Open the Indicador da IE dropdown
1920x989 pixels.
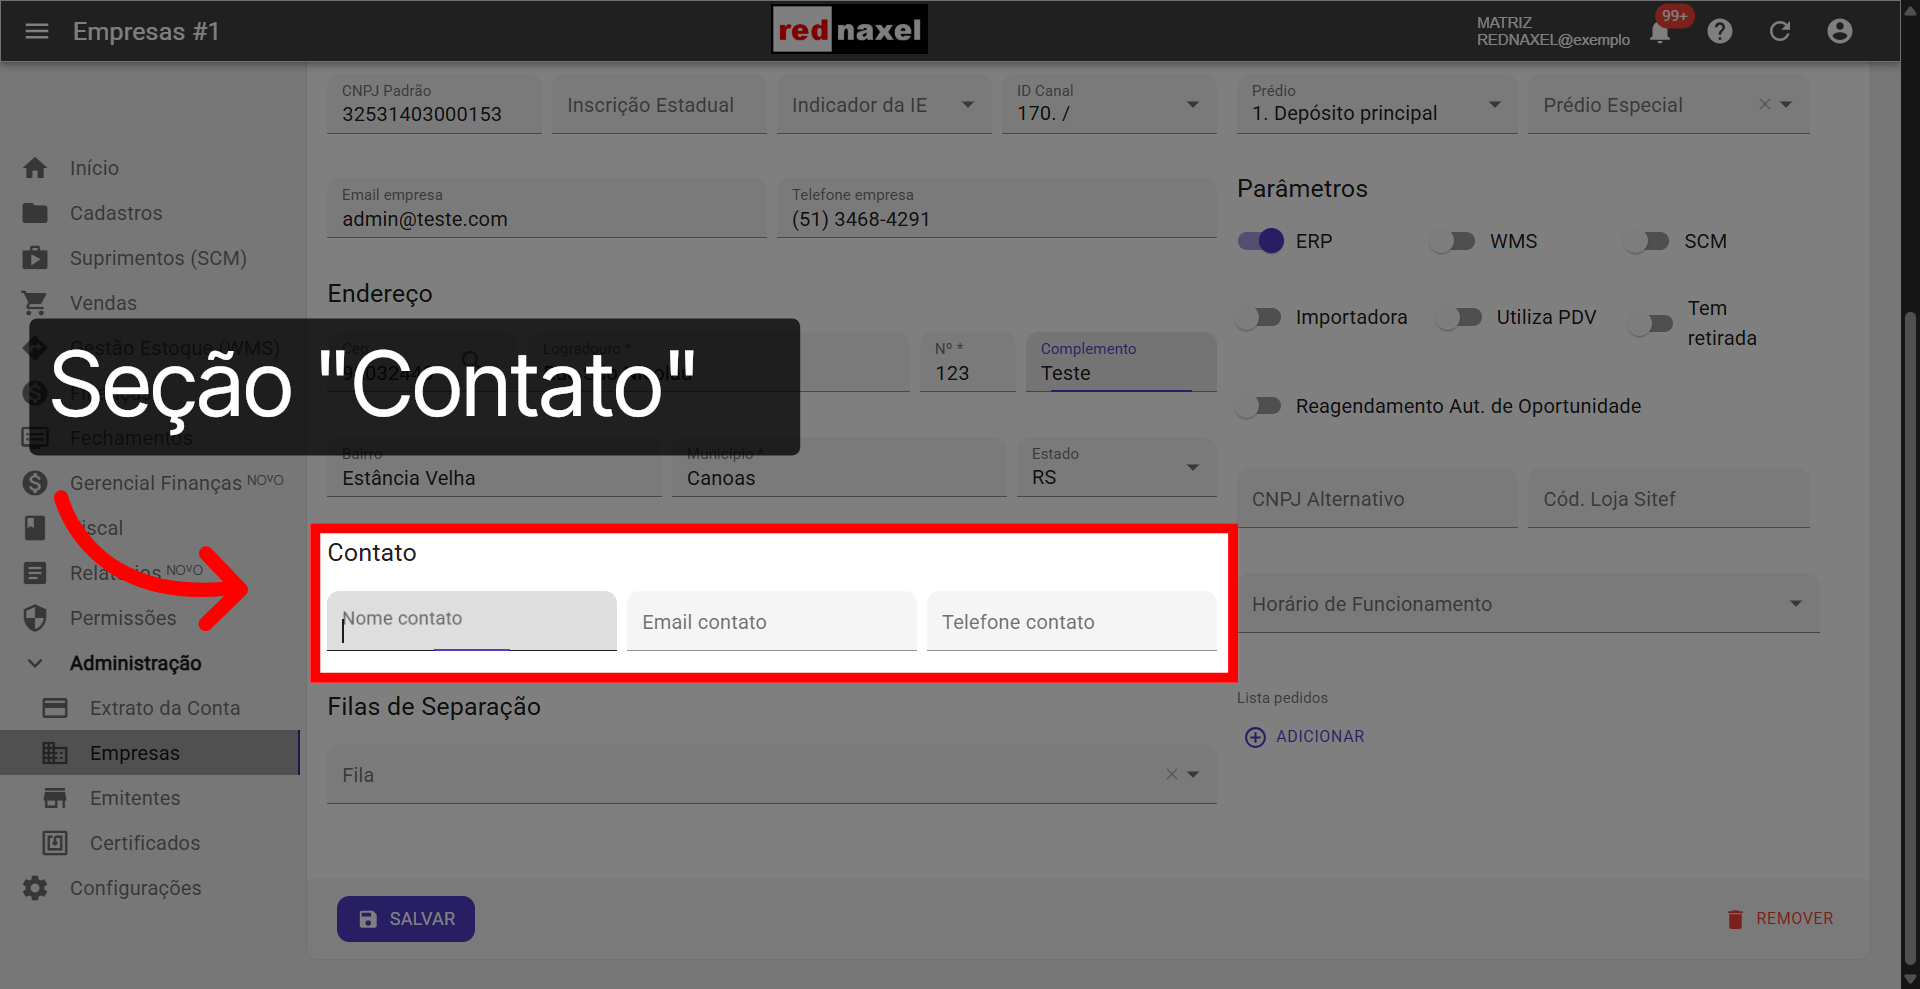[x=967, y=104]
